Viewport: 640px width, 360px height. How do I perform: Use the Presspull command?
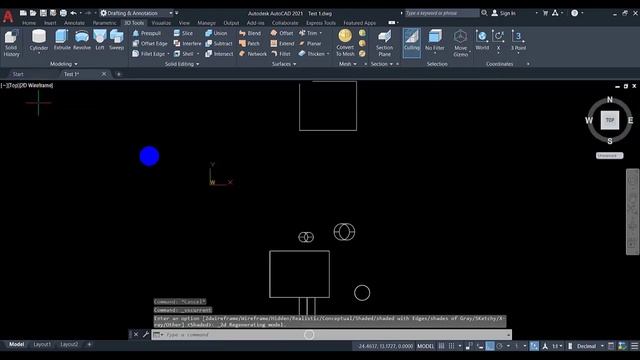point(147,33)
